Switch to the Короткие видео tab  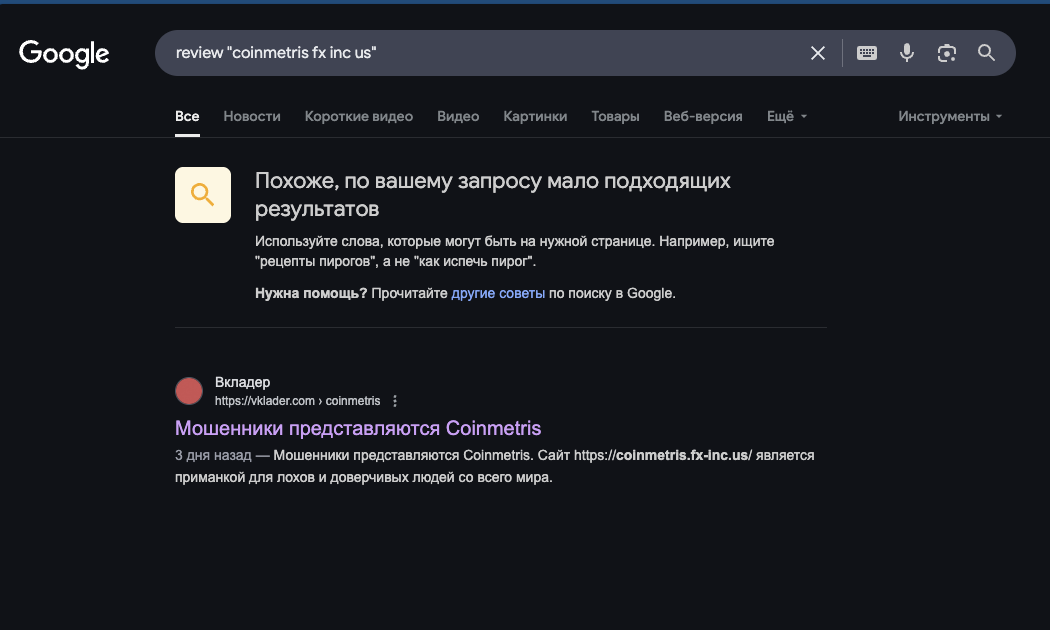coord(358,116)
